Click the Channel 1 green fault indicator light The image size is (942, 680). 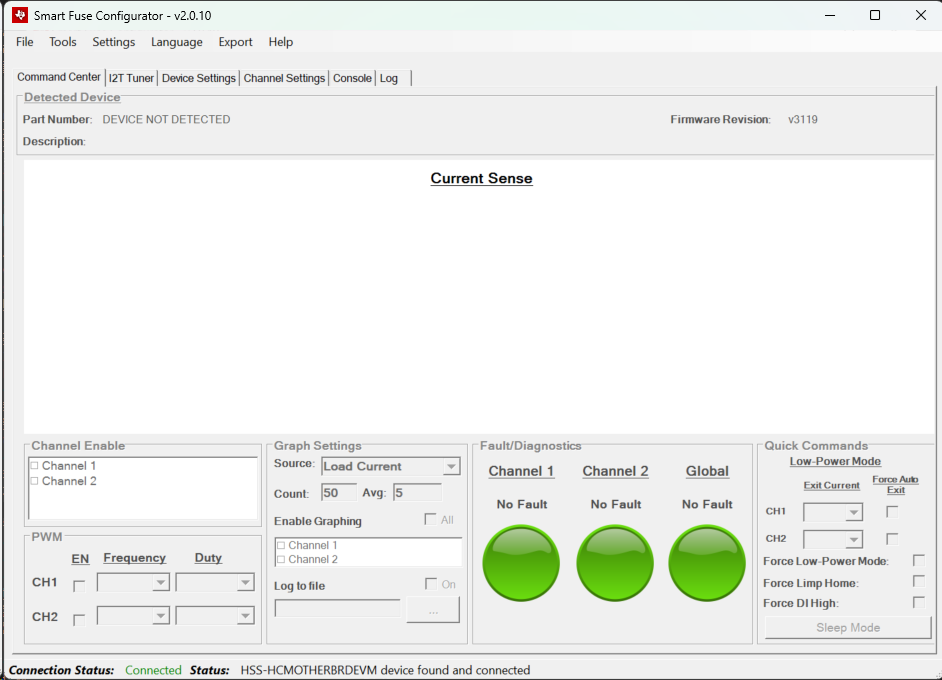coord(521,563)
